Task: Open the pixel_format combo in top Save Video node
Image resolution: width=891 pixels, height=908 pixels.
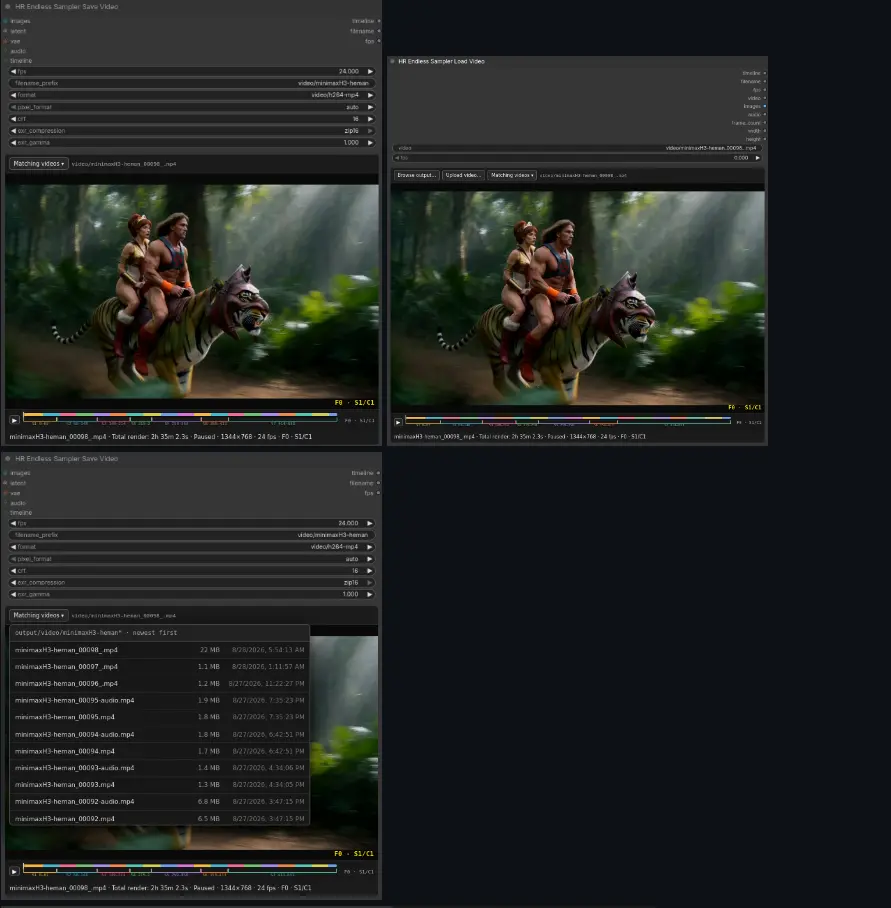Action: click(192, 107)
